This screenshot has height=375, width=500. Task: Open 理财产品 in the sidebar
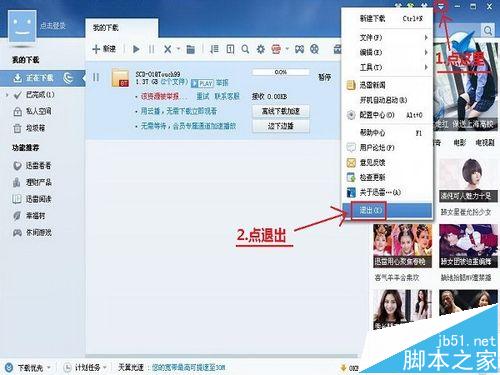click(x=39, y=182)
